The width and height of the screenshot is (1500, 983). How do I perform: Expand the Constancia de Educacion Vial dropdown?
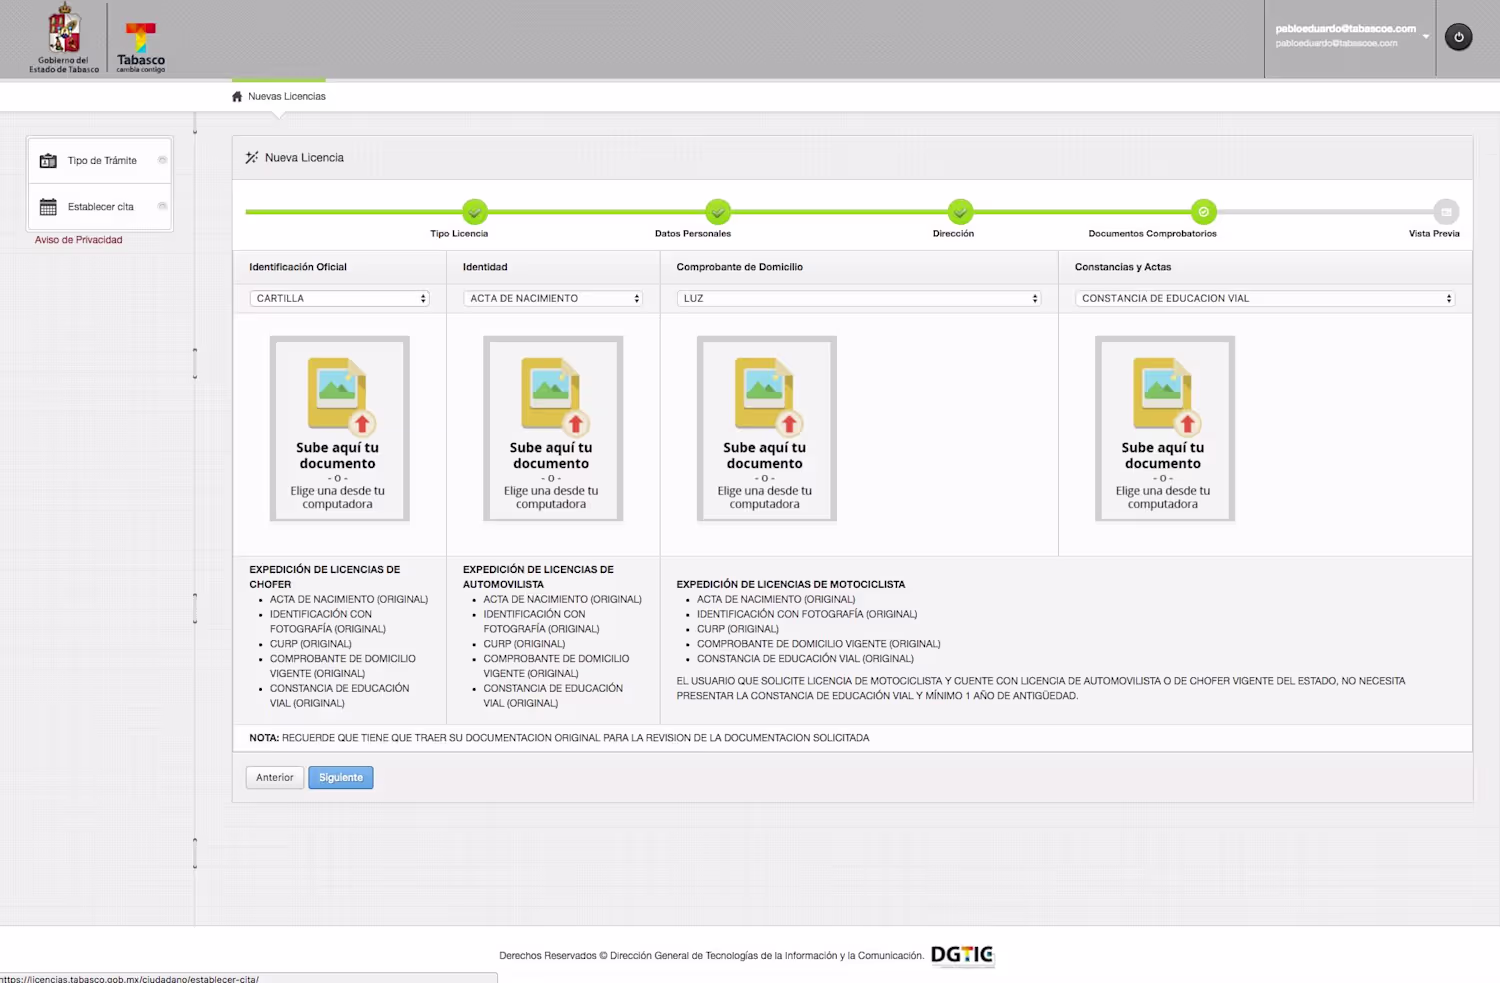coord(1265,298)
